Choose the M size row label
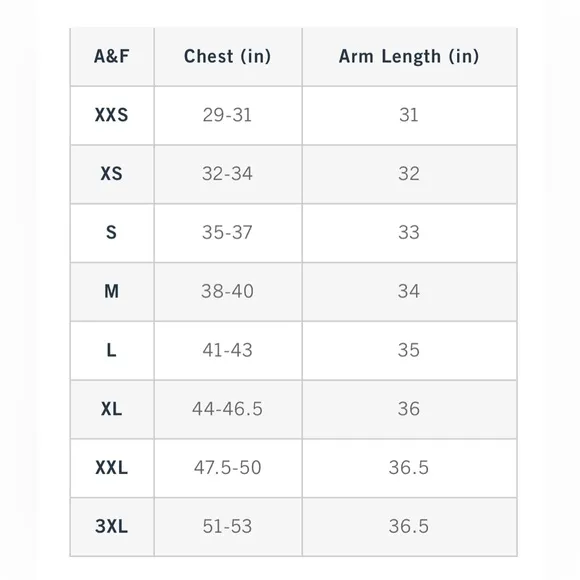The width and height of the screenshot is (580, 580). [x=112, y=291]
